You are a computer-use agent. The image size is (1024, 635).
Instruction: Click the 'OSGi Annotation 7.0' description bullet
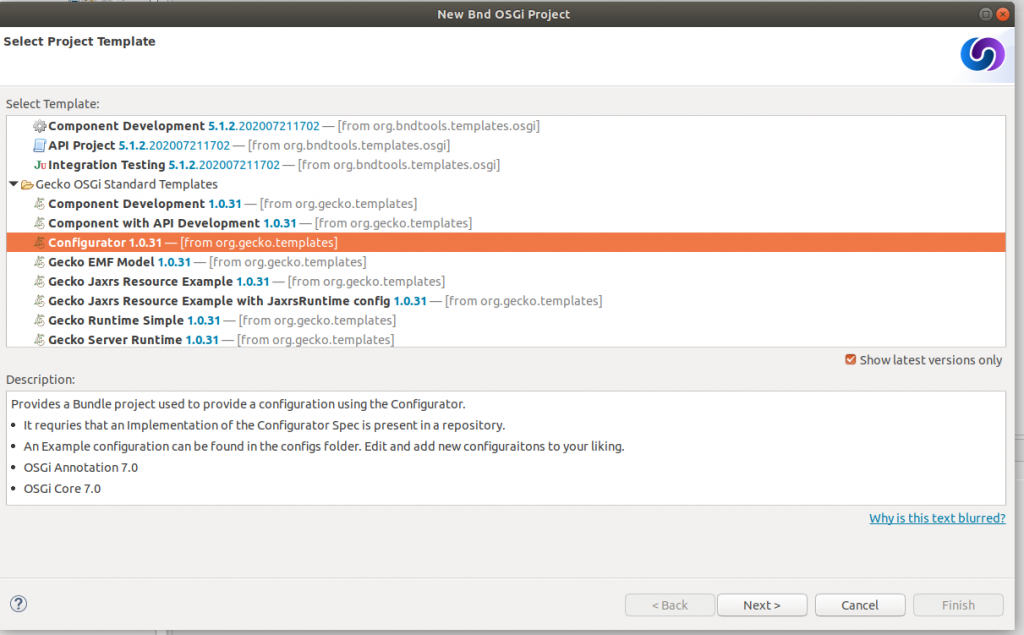click(x=81, y=468)
